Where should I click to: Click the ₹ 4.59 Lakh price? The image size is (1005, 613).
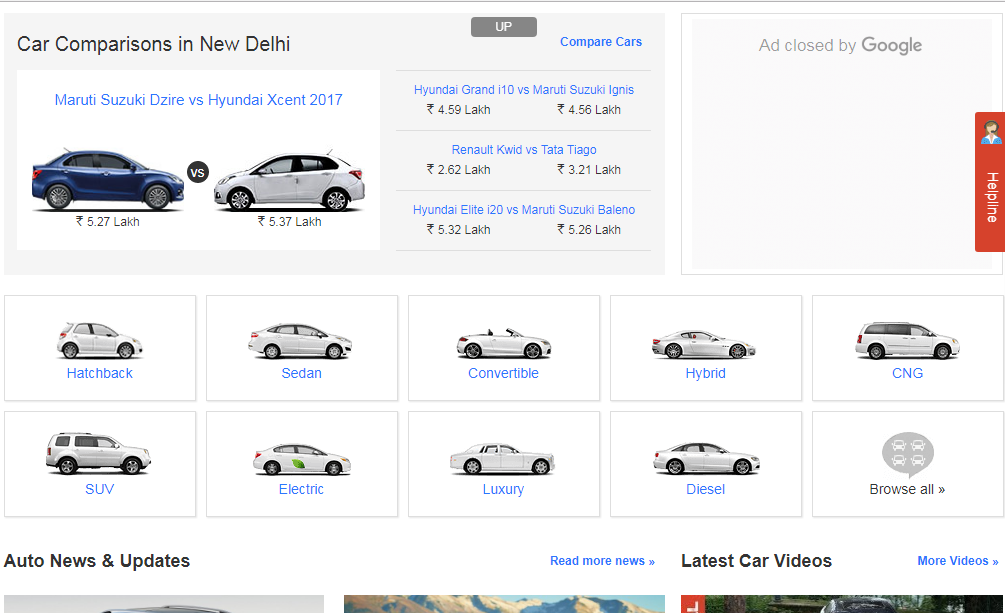tap(458, 110)
